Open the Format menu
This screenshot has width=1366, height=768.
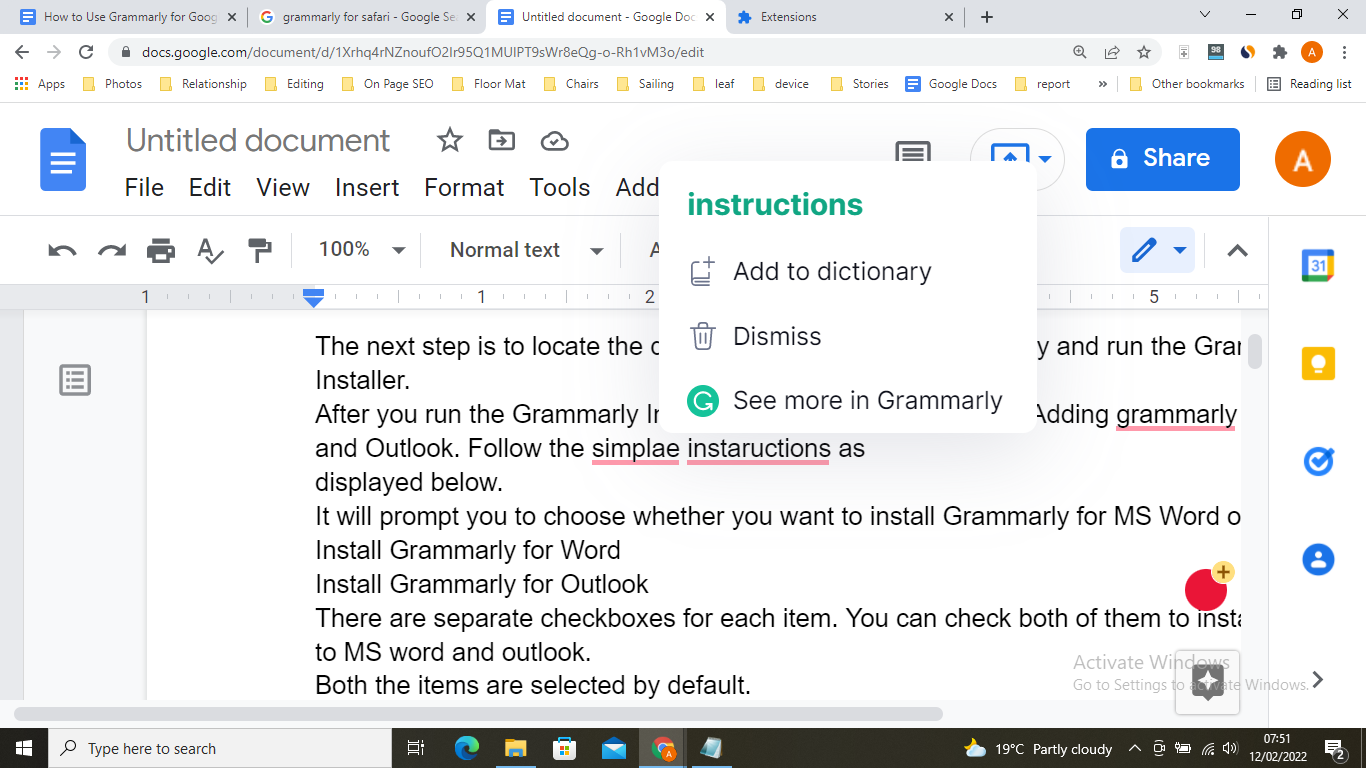[x=464, y=187]
